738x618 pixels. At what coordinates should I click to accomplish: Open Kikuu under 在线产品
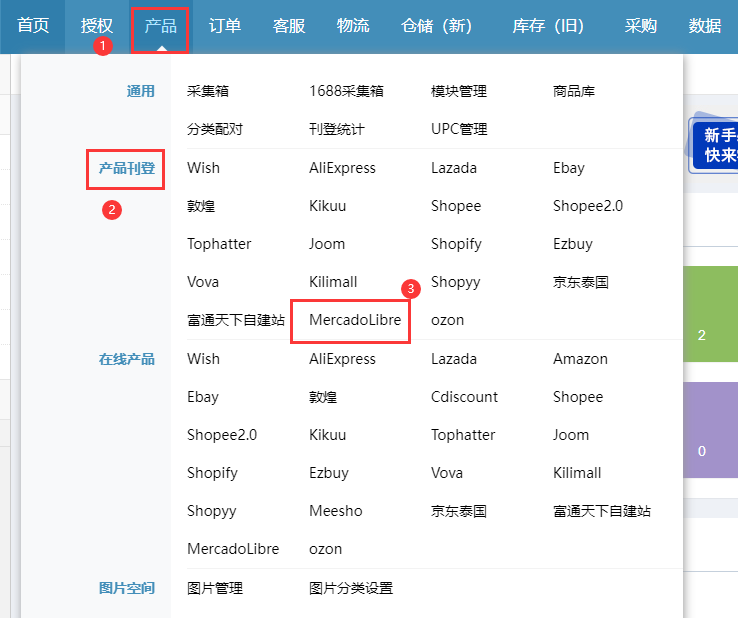point(328,435)
